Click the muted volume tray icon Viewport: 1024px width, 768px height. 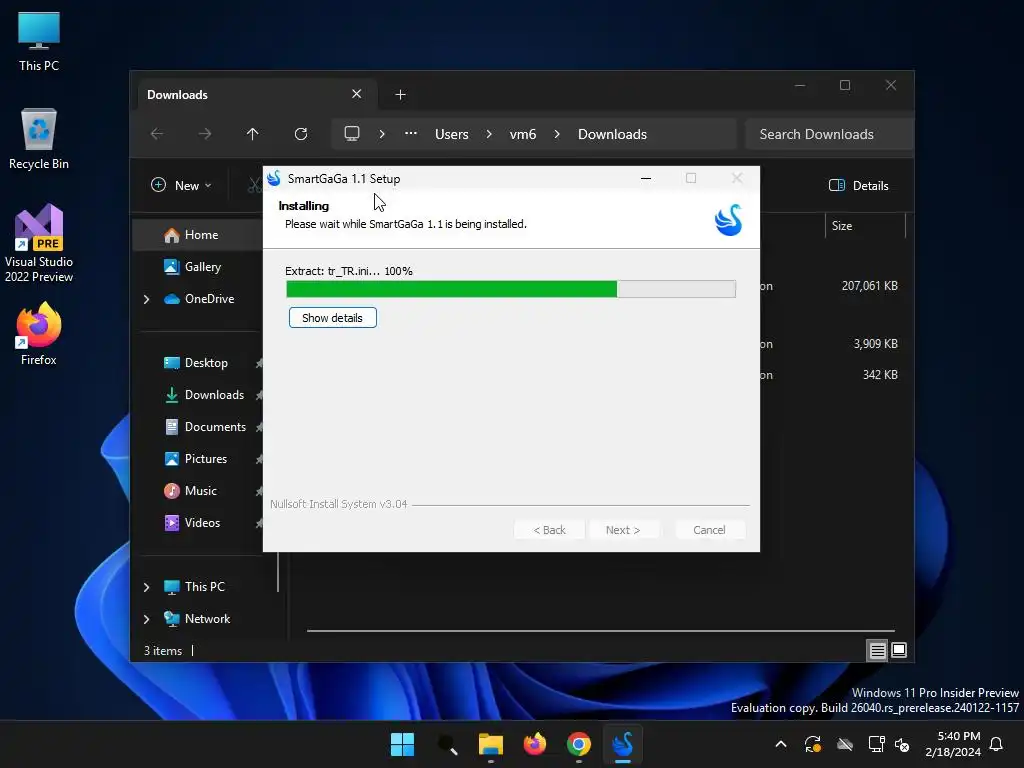903,744
